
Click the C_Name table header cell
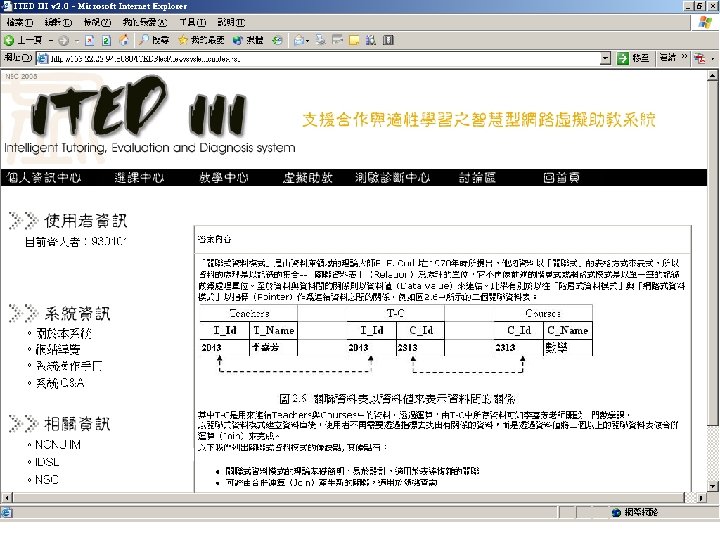[568, 330]
